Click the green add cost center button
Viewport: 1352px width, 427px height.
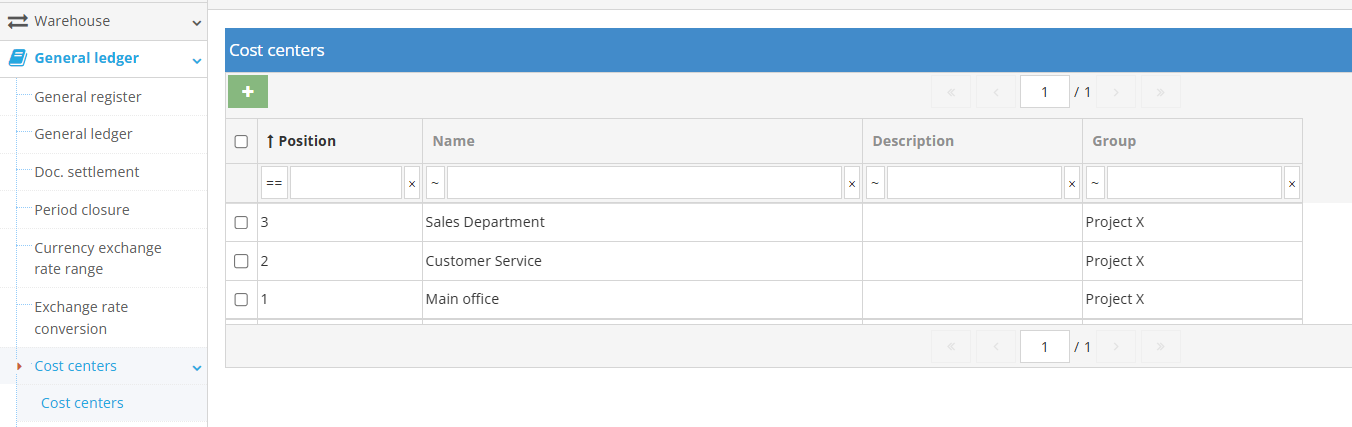tap(248, 91)
